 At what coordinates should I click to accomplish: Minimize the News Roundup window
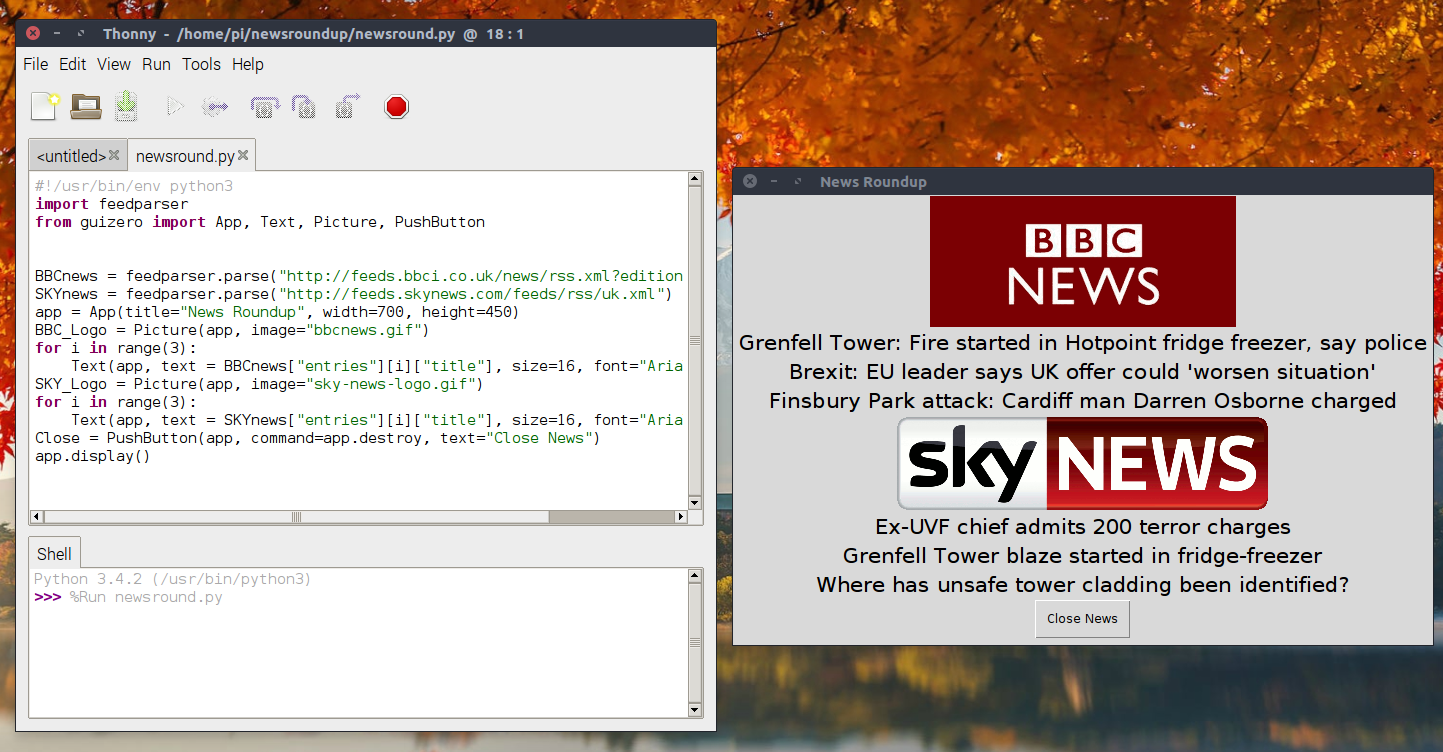point(774,181)
